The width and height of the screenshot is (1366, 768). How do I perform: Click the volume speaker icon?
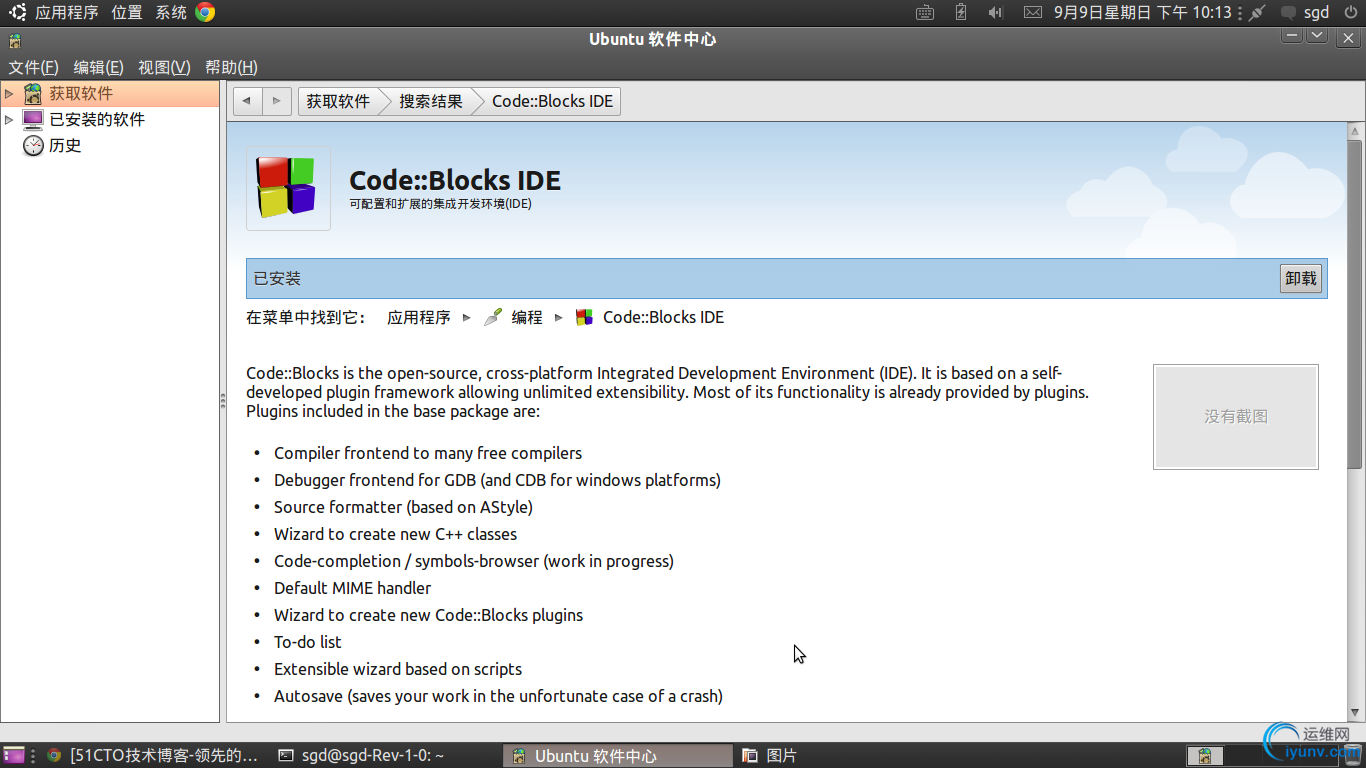(995, 13)
